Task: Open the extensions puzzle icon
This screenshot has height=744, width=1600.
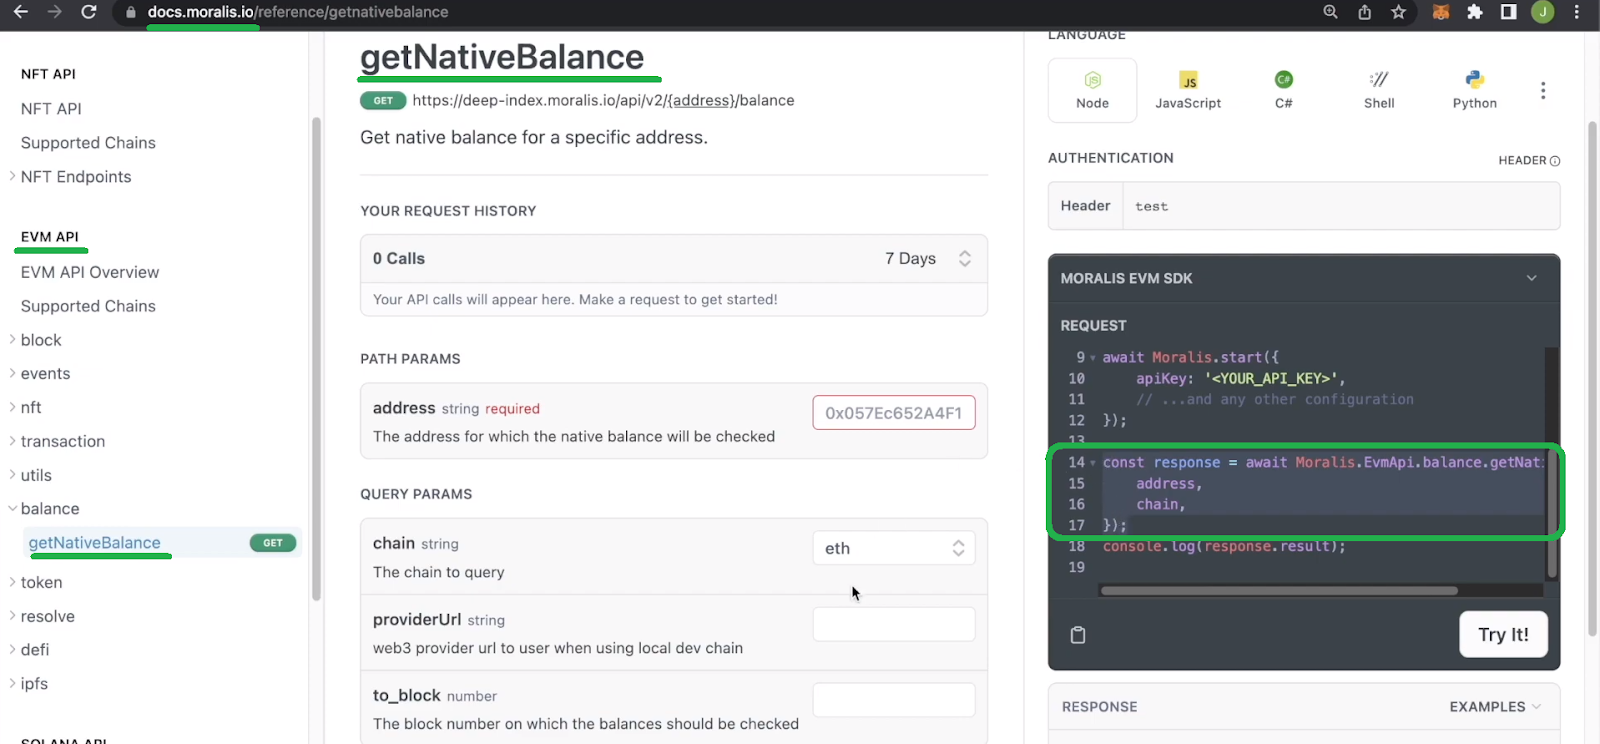Action: (1475, 12)
